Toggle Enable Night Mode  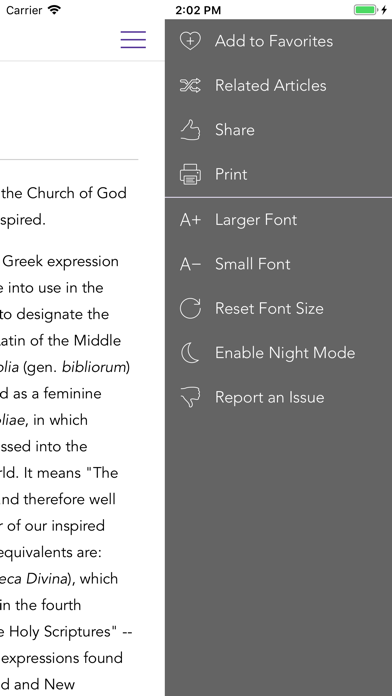[x=278, y=353]
